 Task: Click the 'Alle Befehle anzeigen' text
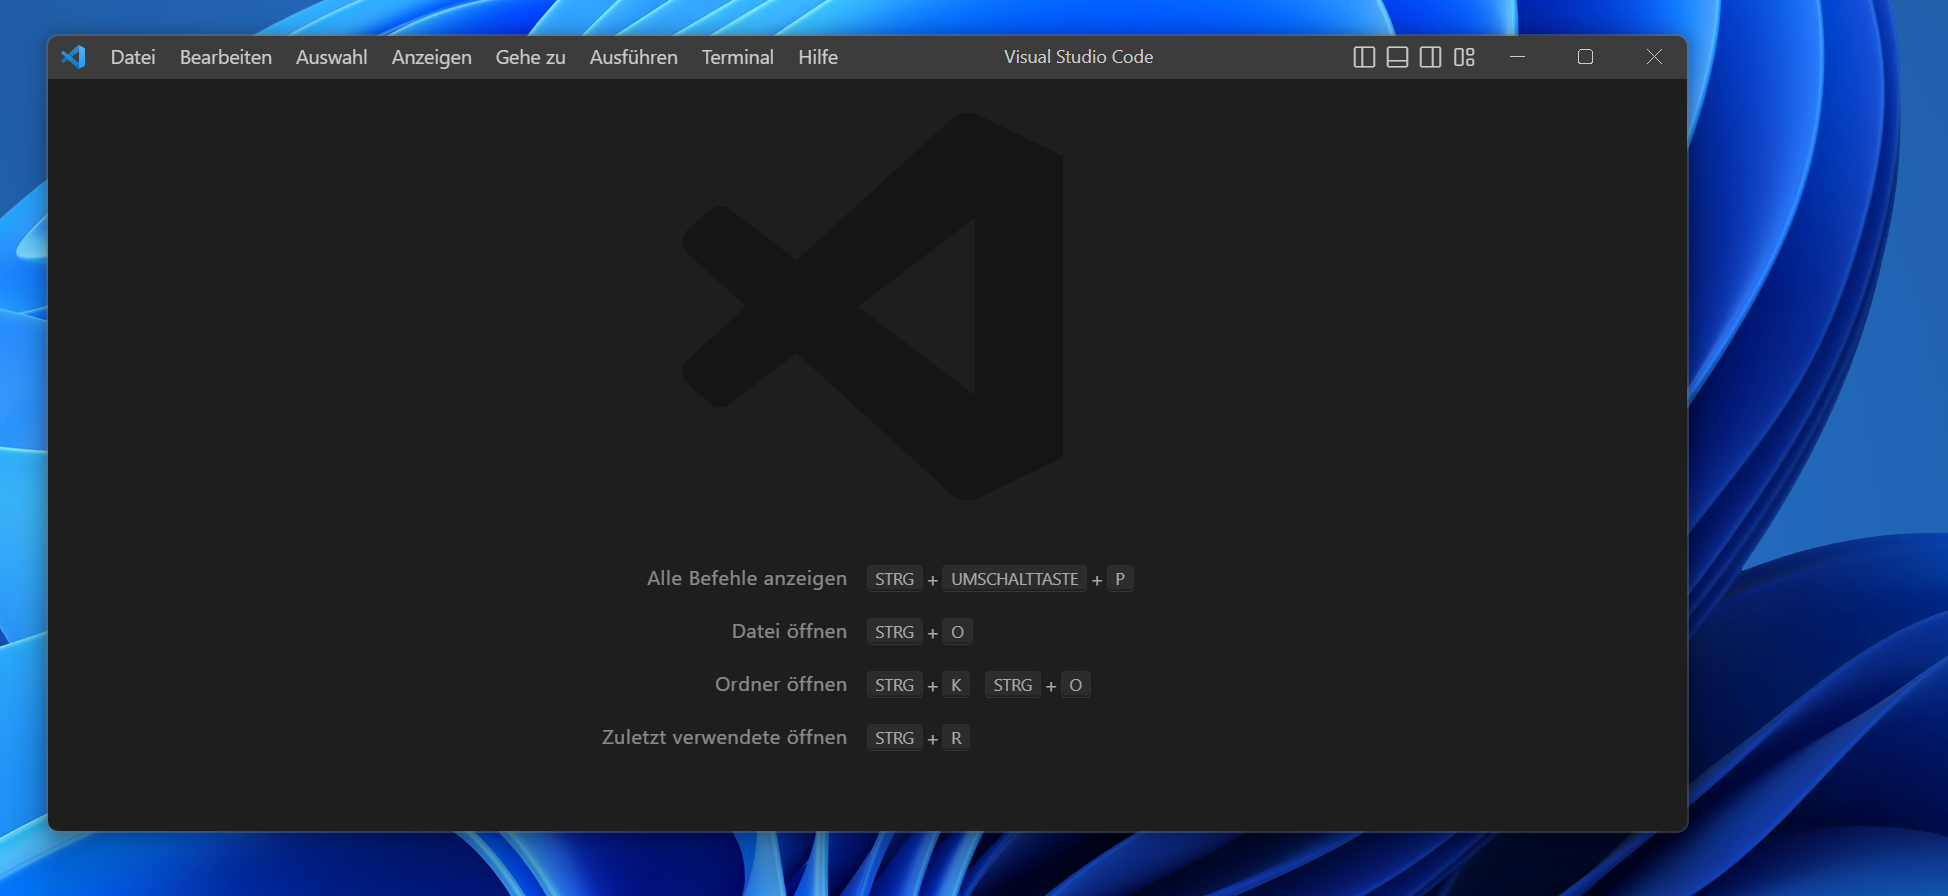pos(747,578)
